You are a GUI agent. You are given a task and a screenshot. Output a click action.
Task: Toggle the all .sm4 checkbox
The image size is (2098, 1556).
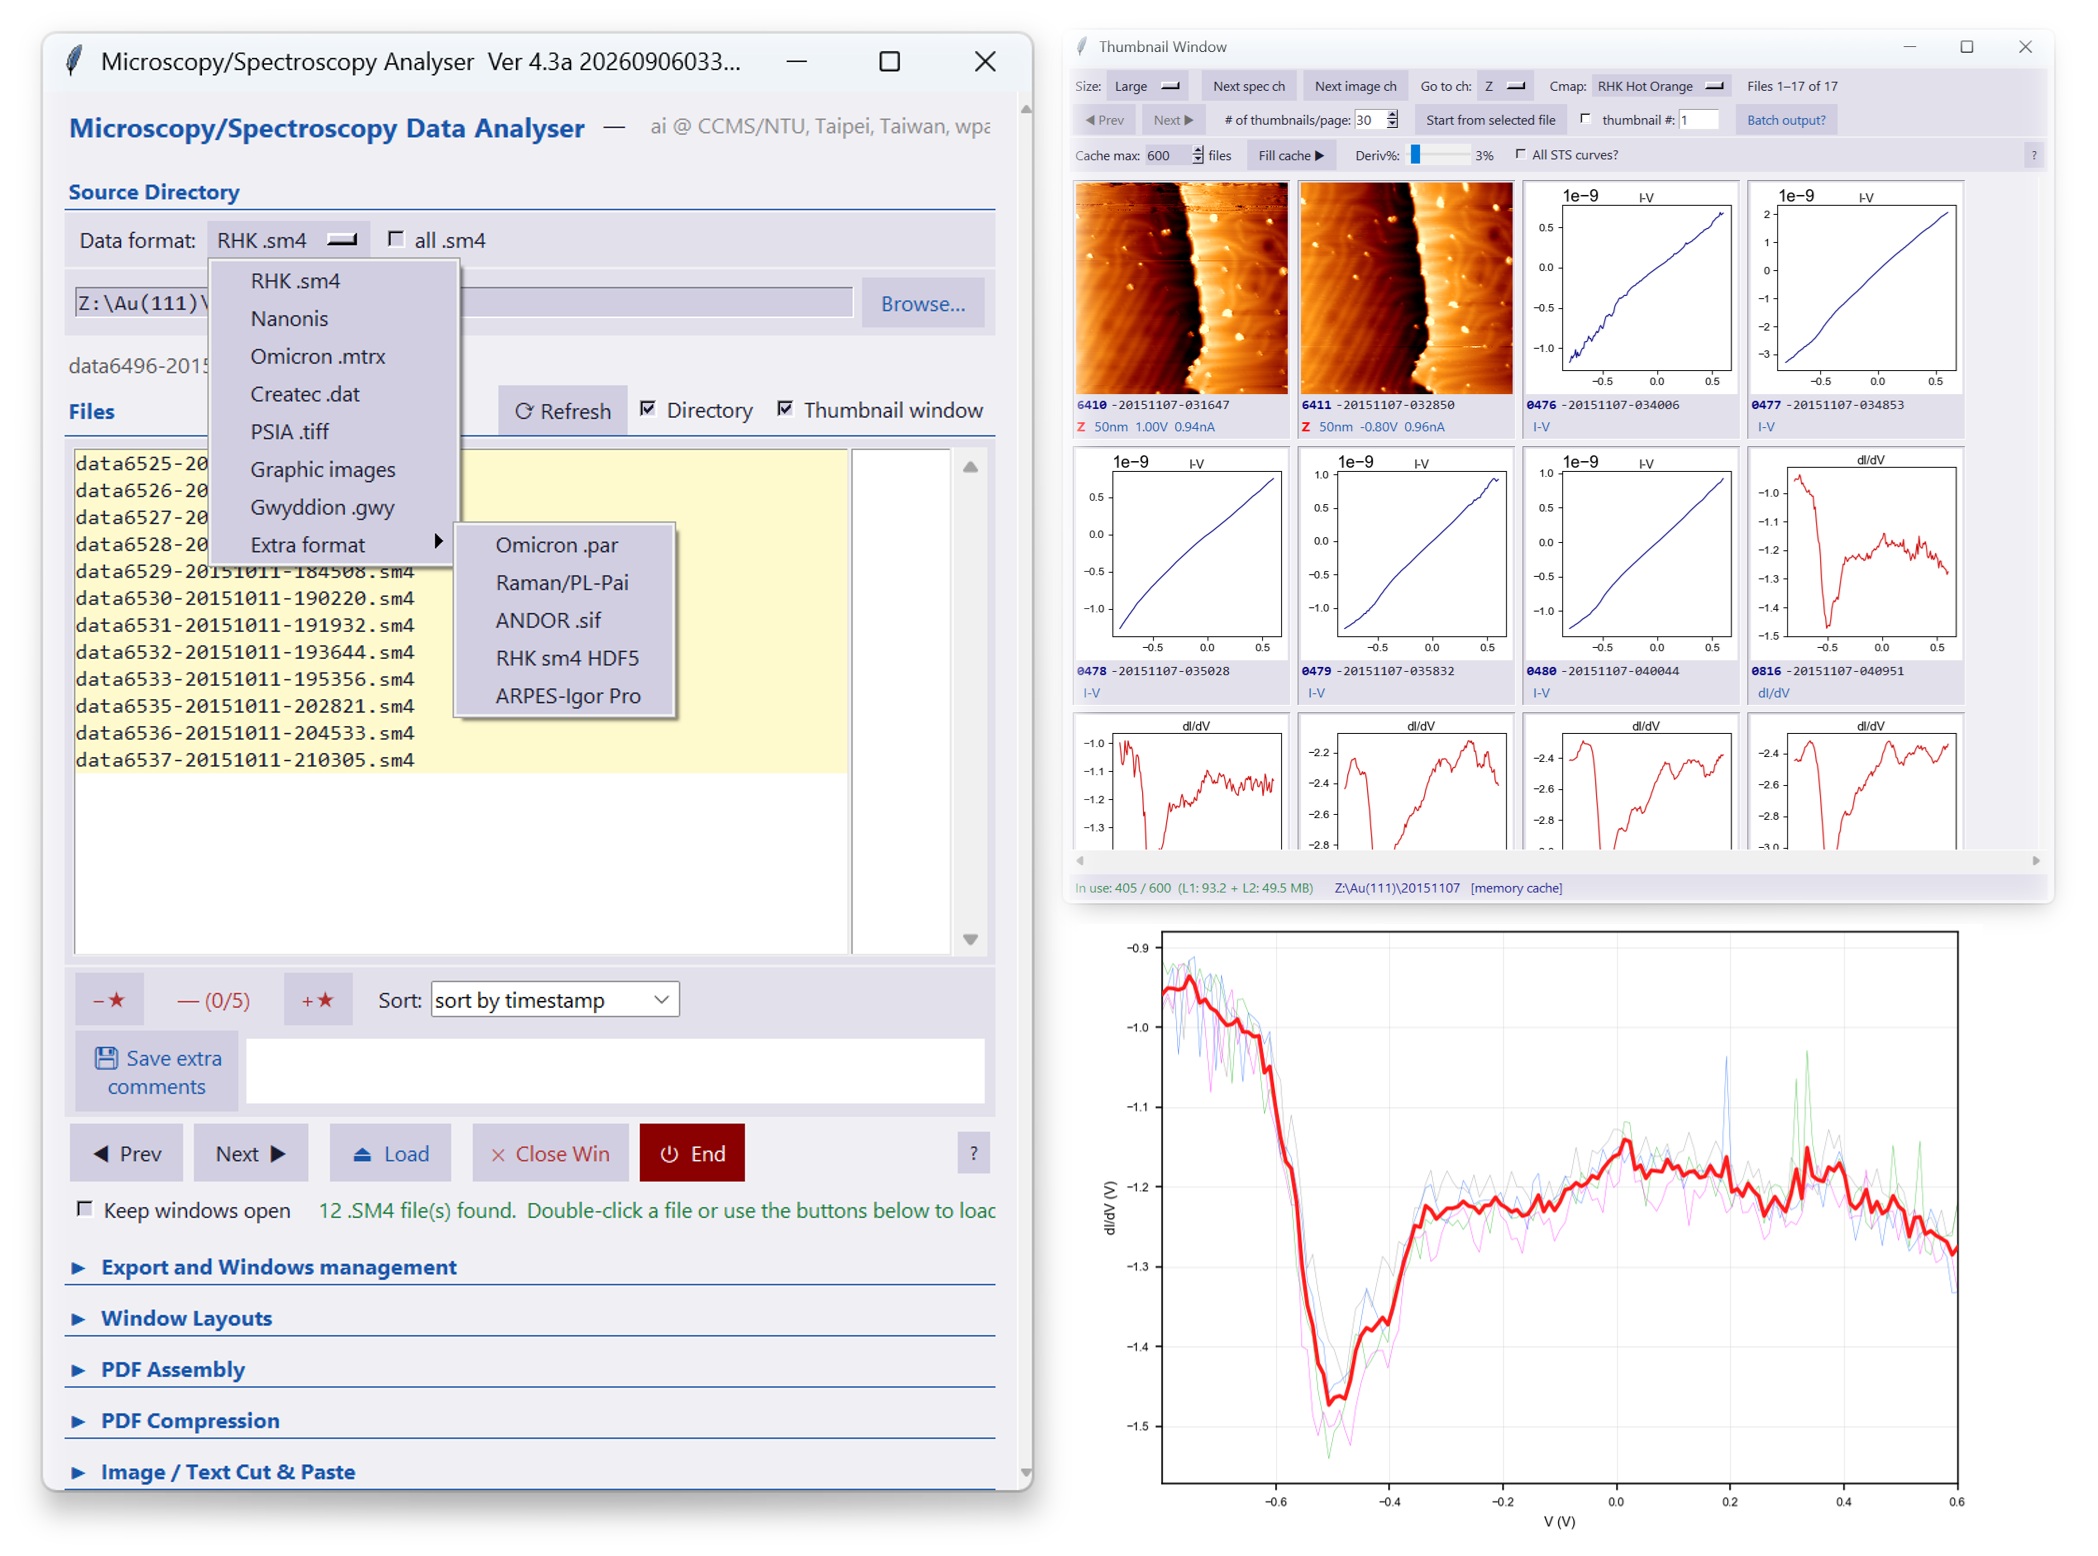tap(396, 239)
